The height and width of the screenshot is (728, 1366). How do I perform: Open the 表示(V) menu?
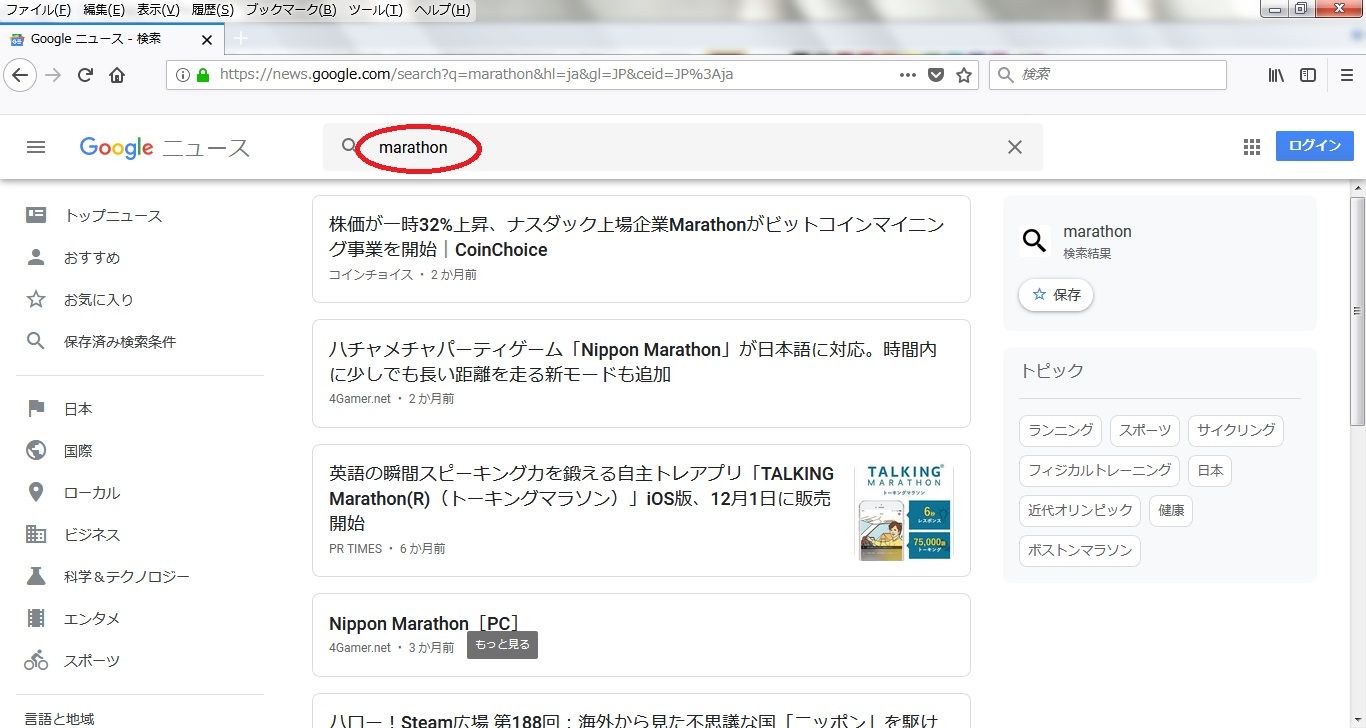[158, 10]
